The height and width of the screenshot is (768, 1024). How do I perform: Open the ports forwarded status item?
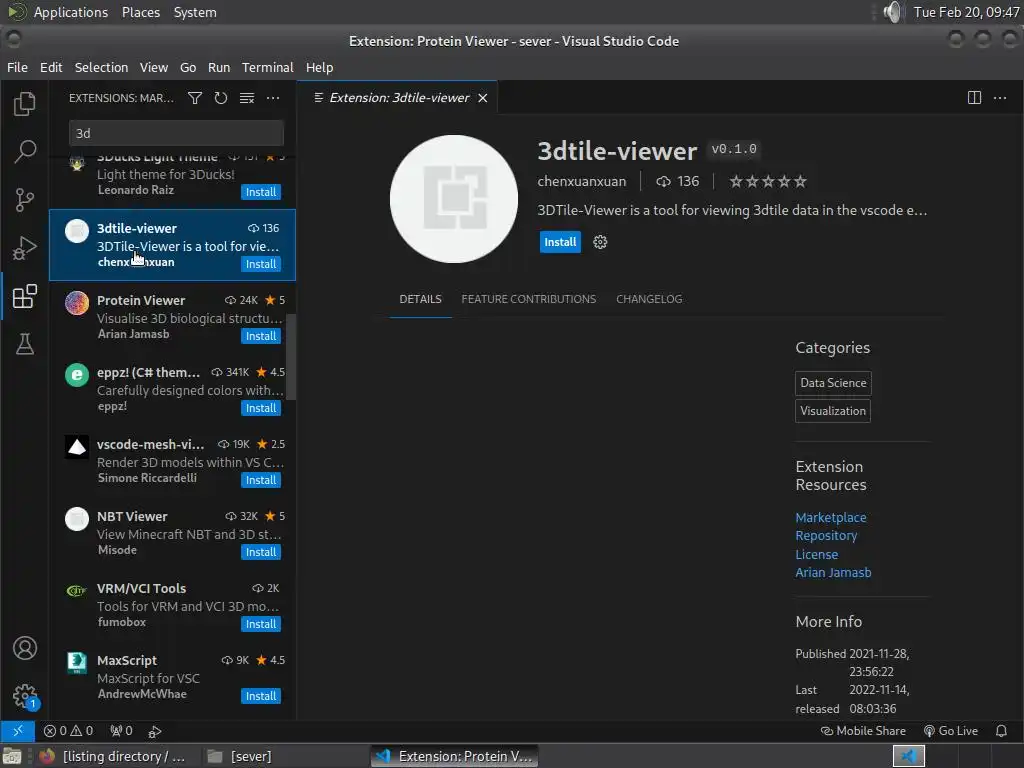(121, 731)
